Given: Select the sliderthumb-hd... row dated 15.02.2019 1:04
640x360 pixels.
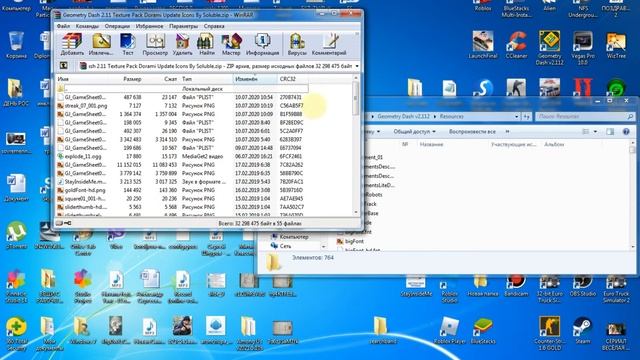Looking at the screenshot, I should 182,207.
